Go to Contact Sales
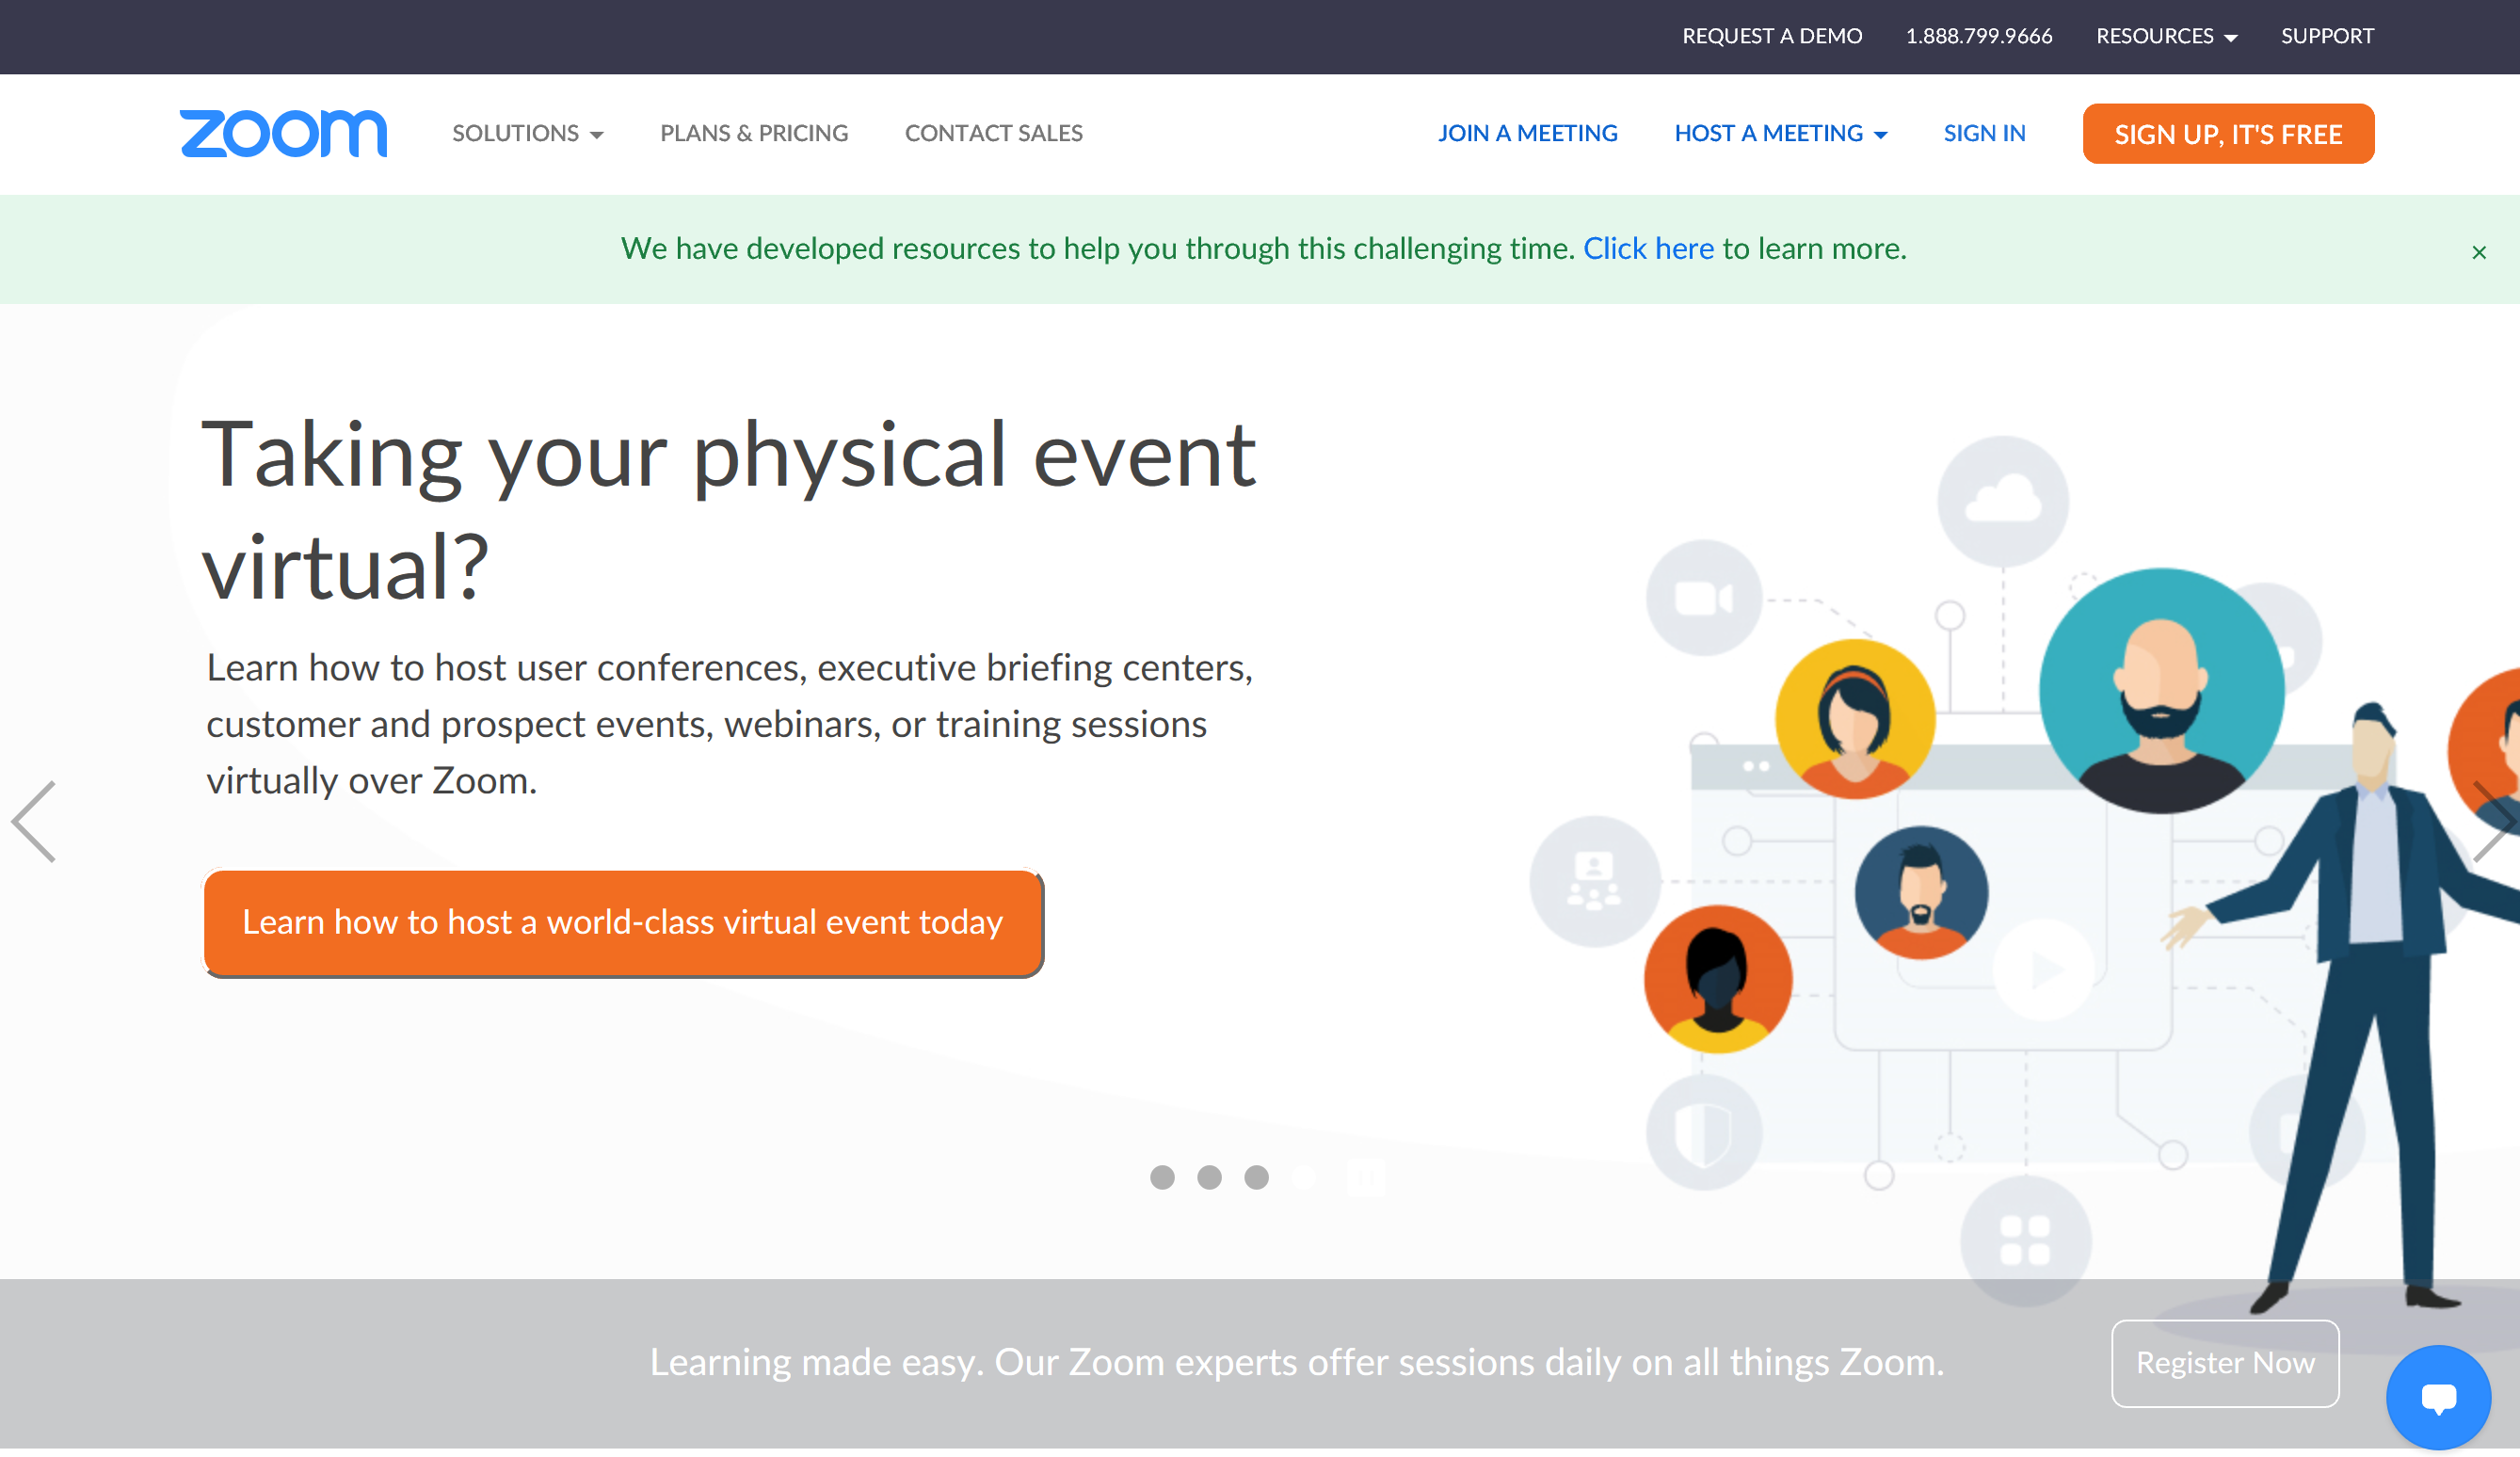The width and height of the screenshot is (2520, 1457). coord(993,133)
